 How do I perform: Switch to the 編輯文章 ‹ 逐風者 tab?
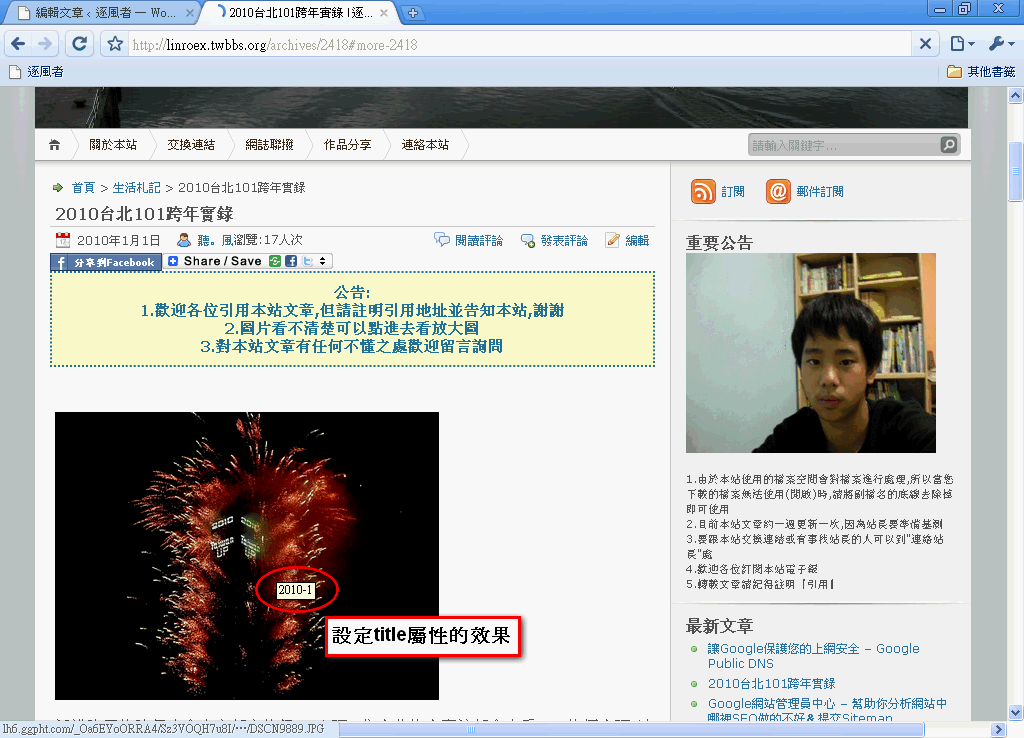(x=104, y=12)
